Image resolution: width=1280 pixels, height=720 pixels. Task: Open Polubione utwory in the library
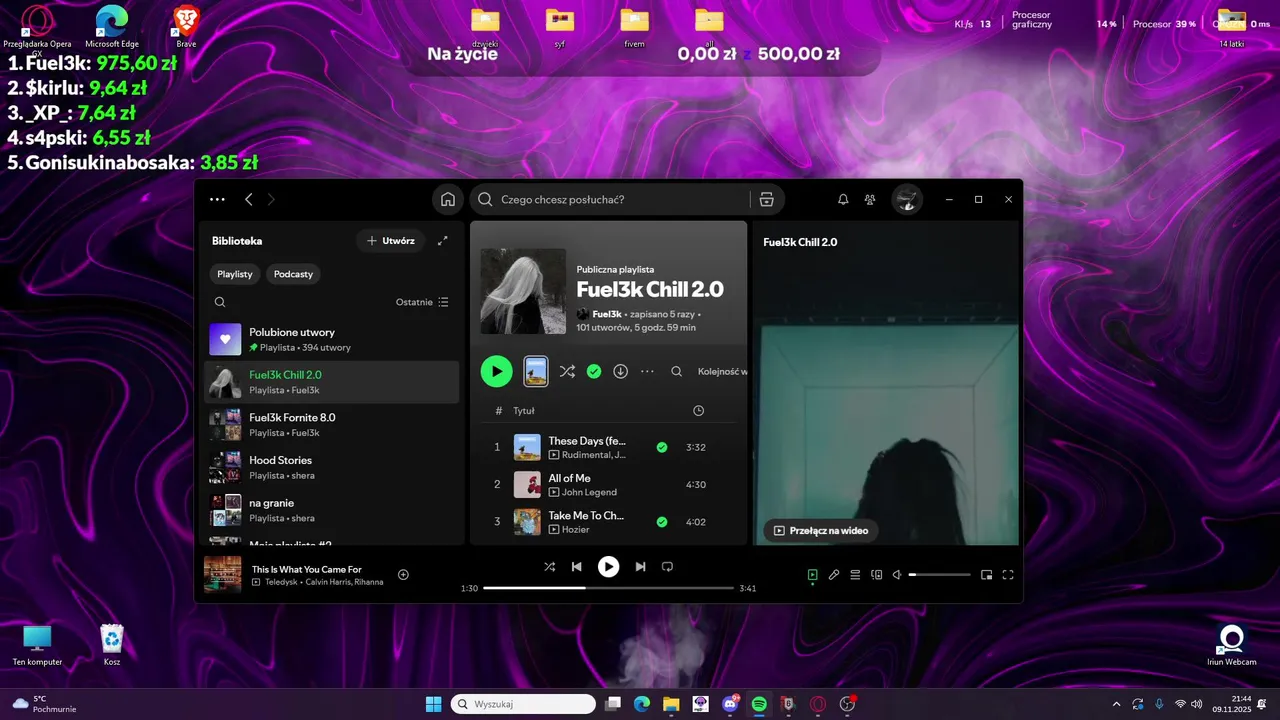tap(332, 339)
